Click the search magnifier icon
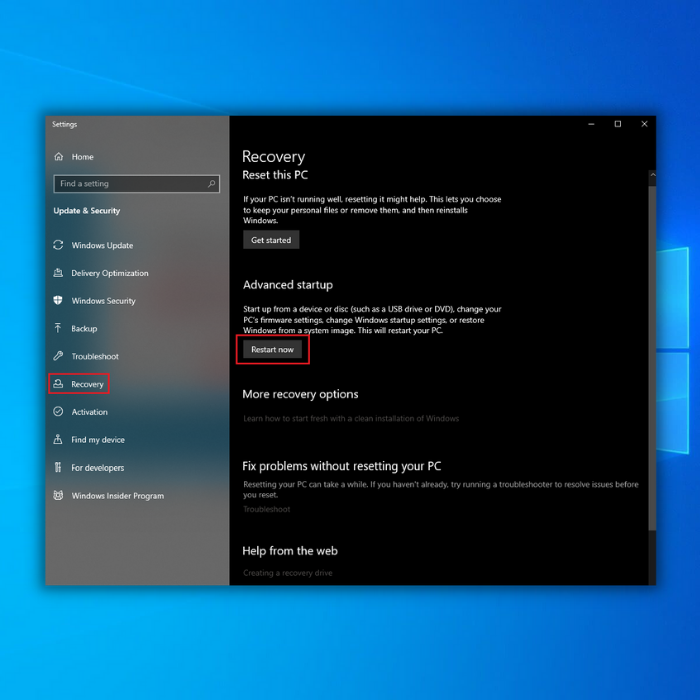This screenshot has height=700, width=700. 212,183
